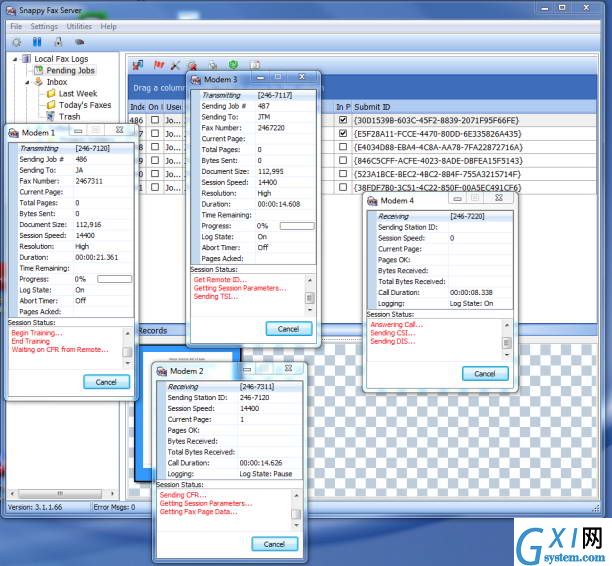
Task: Open the Help menu
Action: pyautogui.click(x=109, y=27)
